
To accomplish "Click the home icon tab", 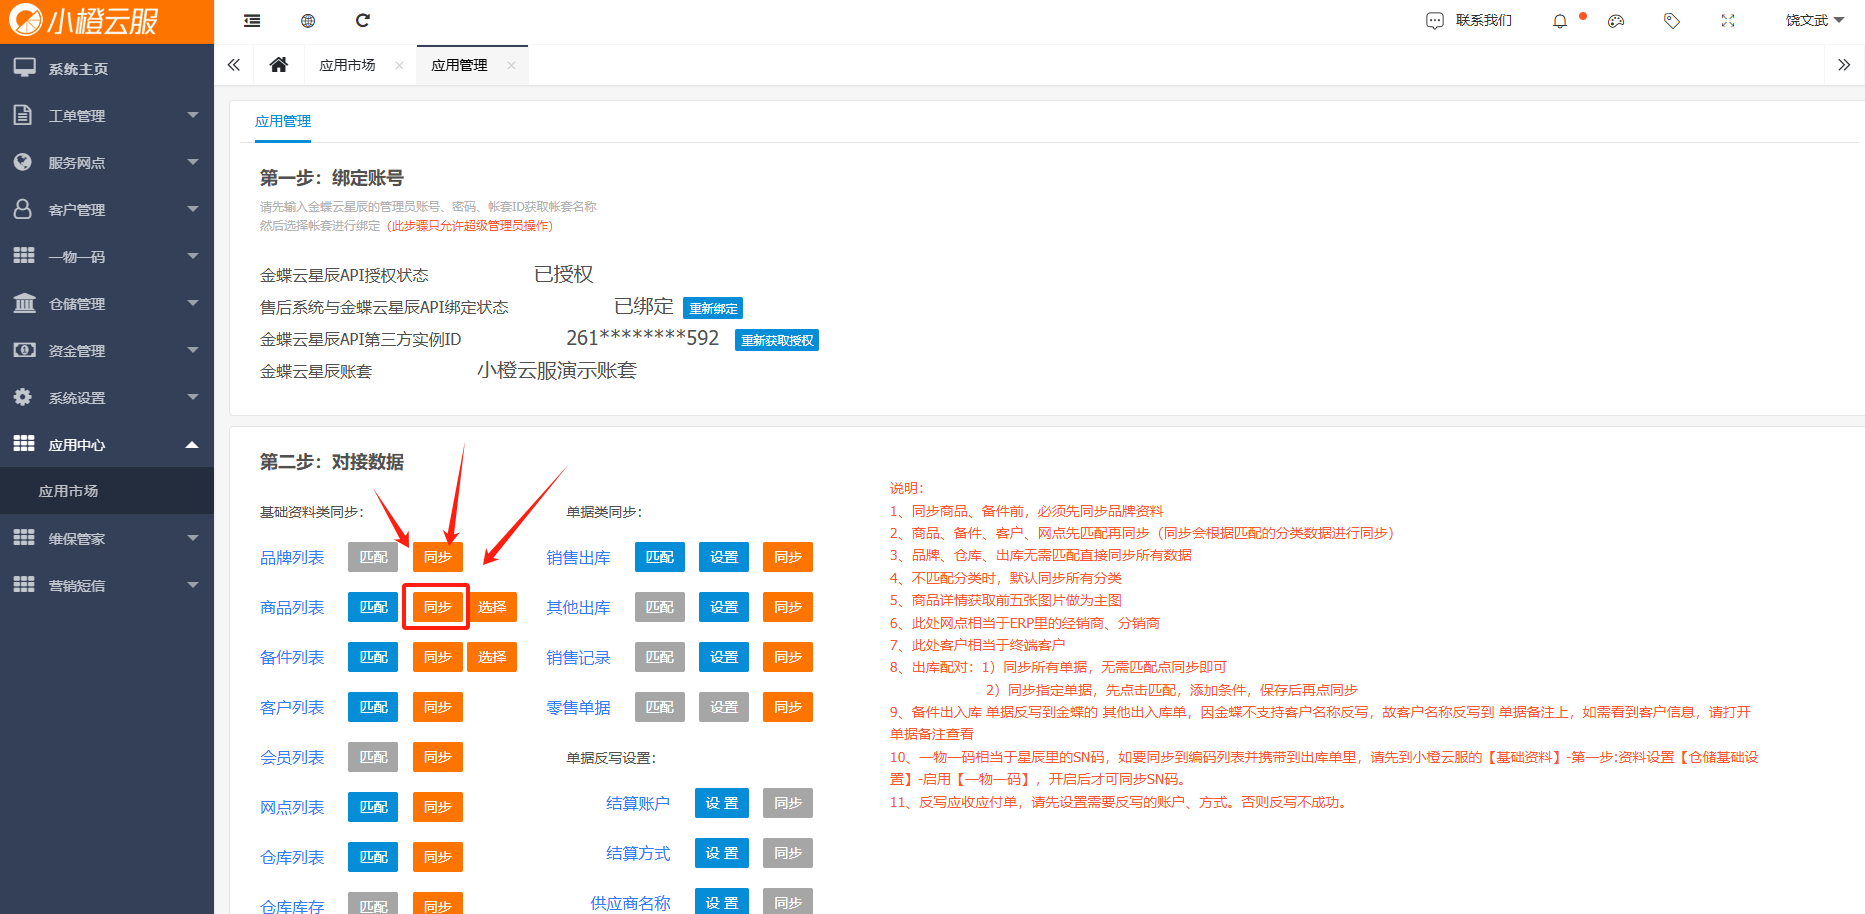I will tap(279, 65).
